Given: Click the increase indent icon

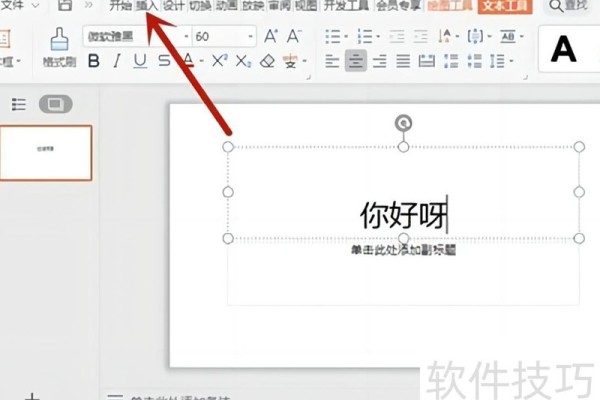Looking at the screenshot, I should (420, 37).
